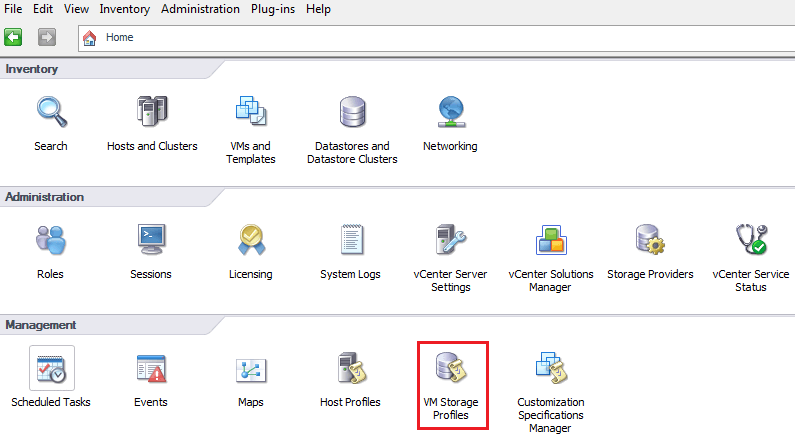This screenshot has height=437, width=797.
Task: Open the File menu
Action: 13,9
